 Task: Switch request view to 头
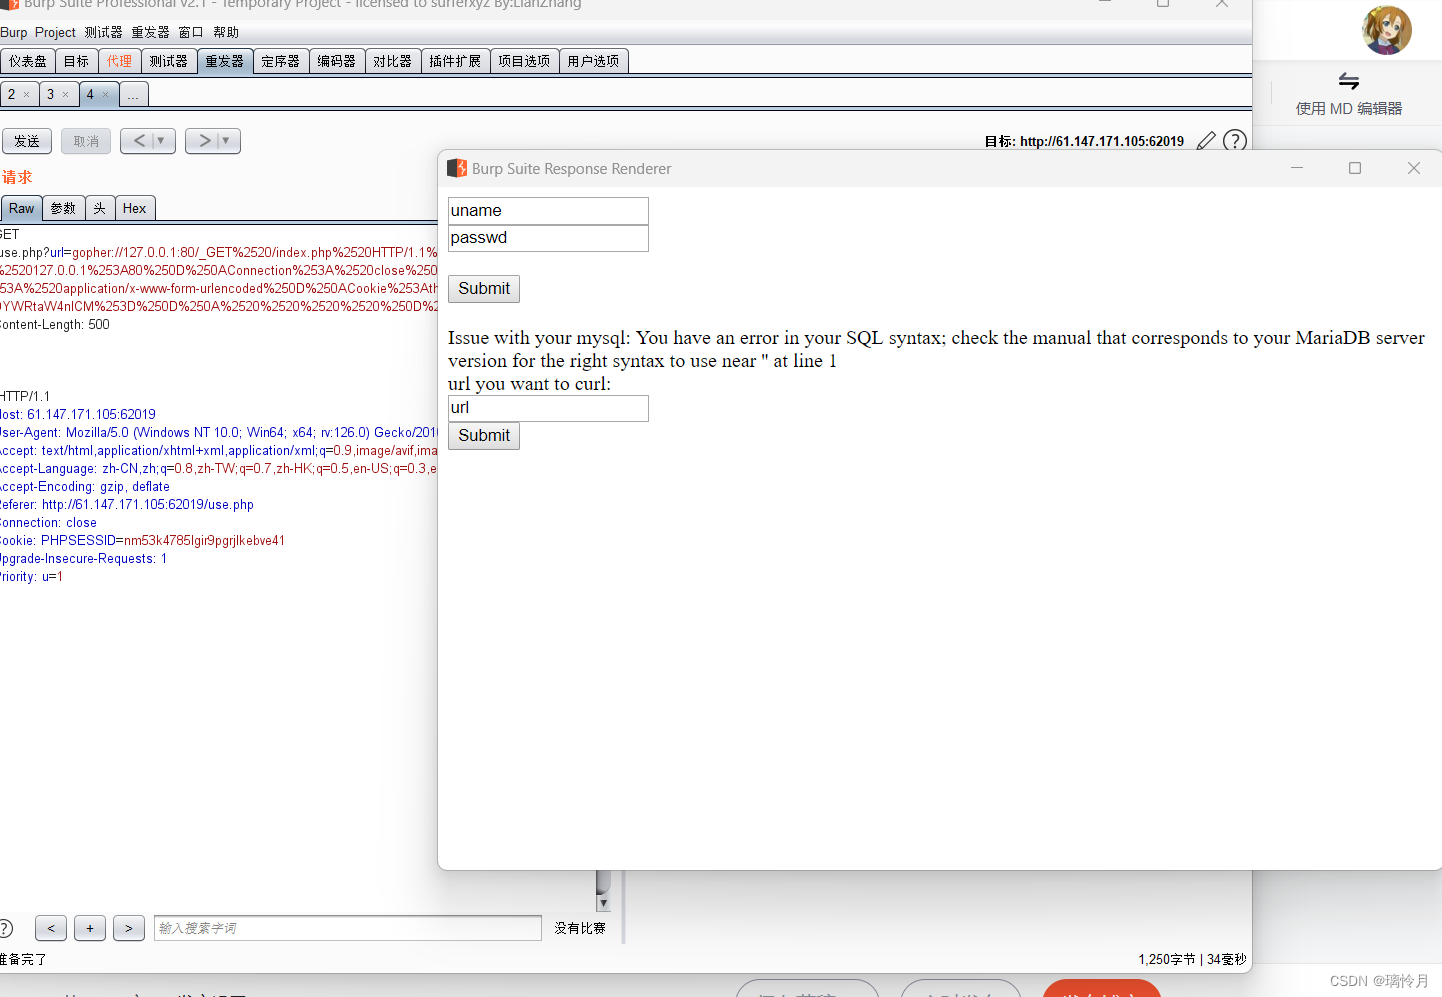[x=100, y=208]
